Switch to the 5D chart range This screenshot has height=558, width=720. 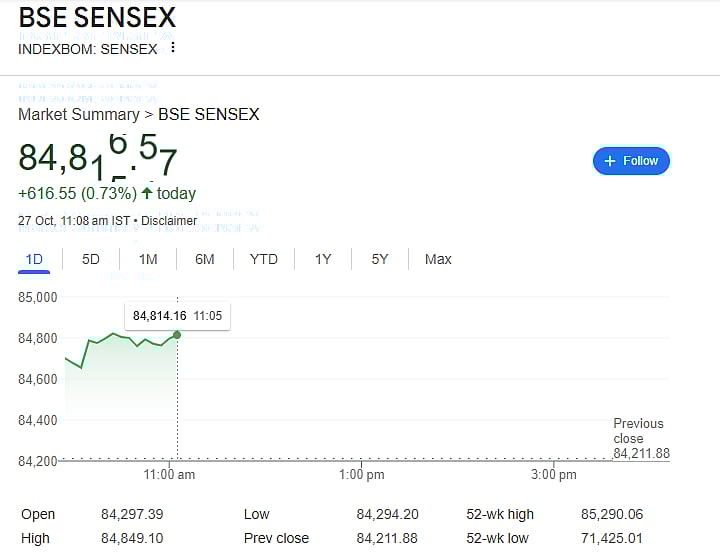[x=91, y=260]
